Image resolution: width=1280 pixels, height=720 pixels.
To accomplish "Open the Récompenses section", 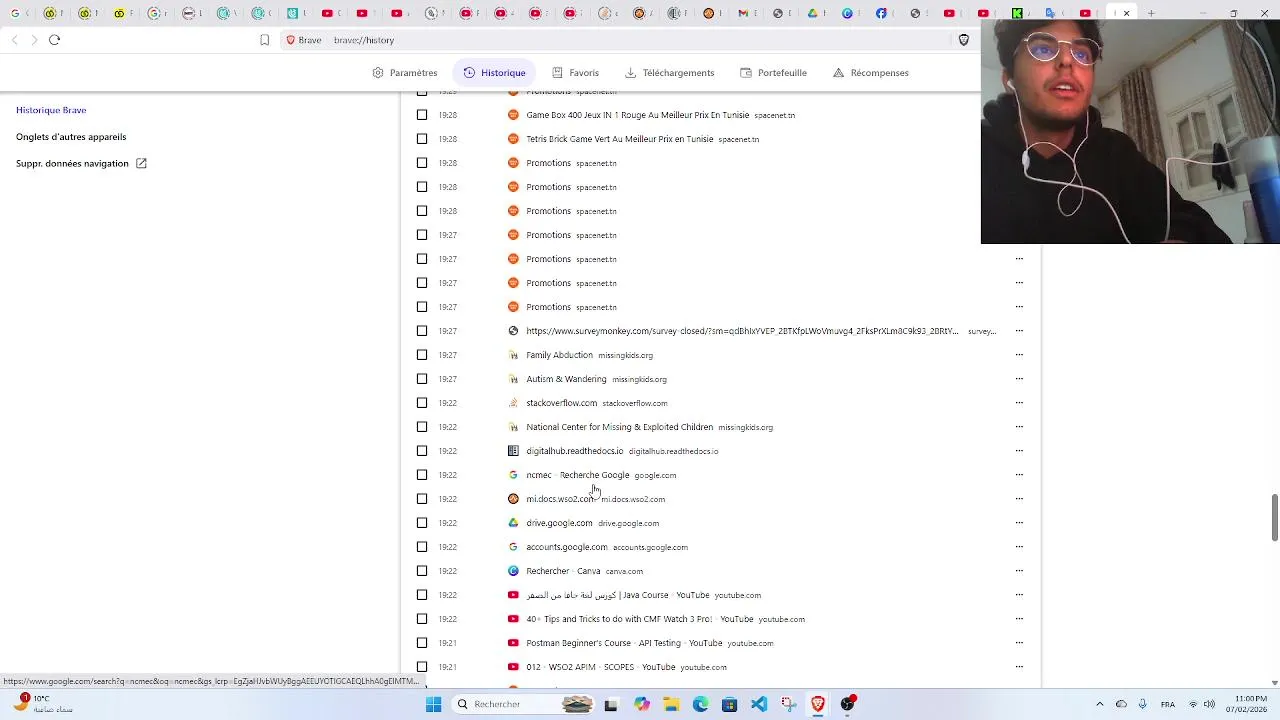I will pos(870,73).
